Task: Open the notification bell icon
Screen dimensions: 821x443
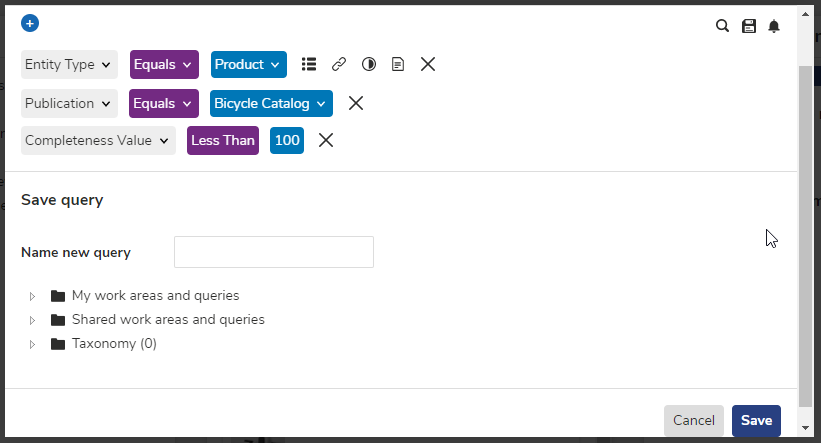Action: pos(774,26)
